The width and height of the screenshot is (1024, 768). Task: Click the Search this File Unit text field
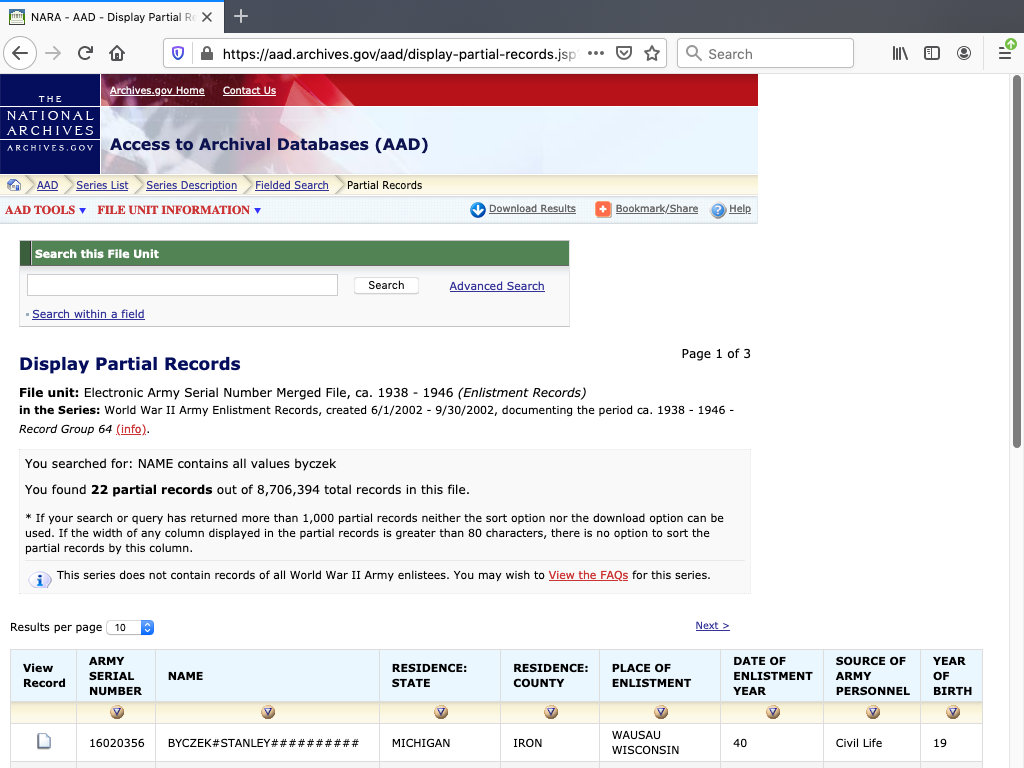182,286
